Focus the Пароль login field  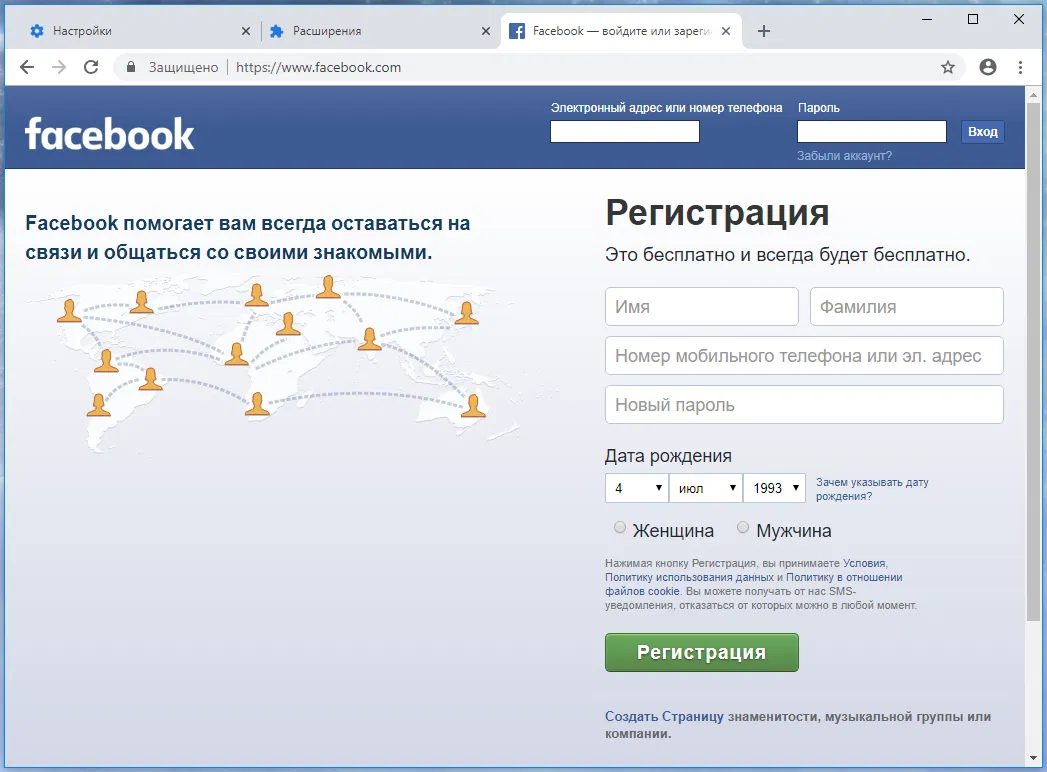[871, 132]
